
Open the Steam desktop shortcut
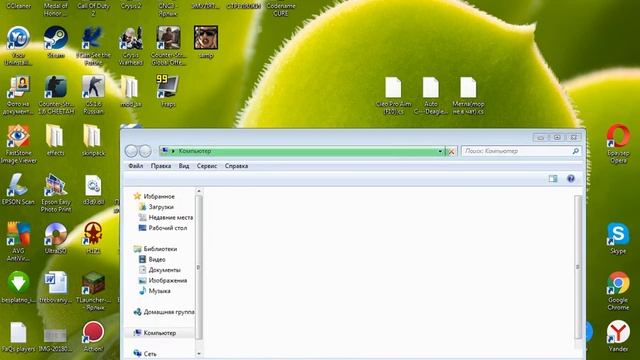pos(56,42)
